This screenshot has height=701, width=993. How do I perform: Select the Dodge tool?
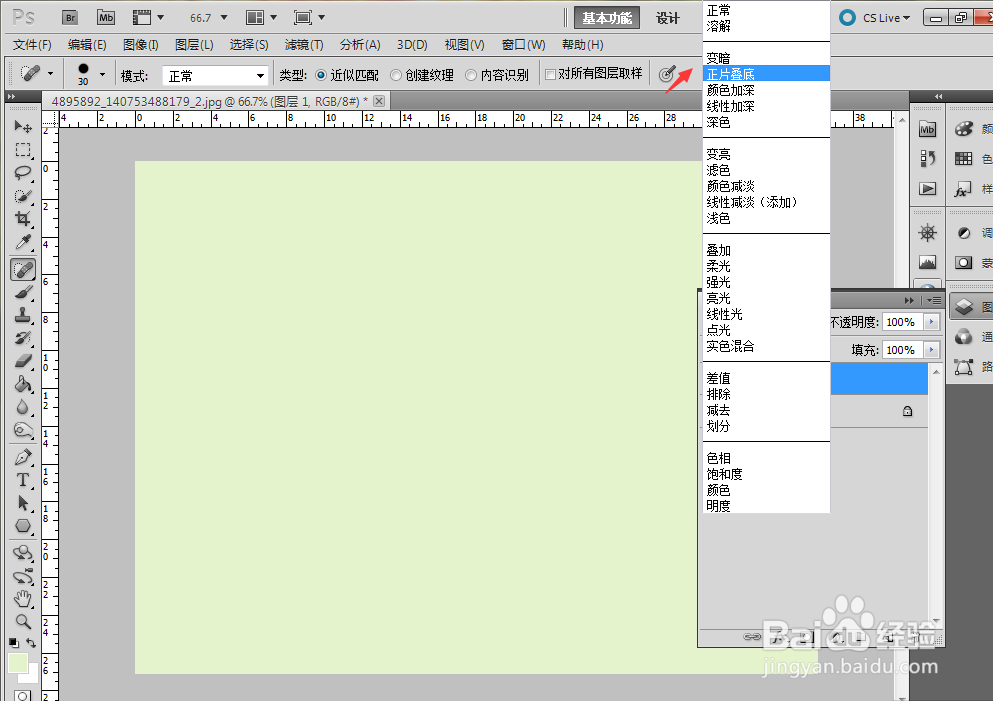click(x=23, y=431)
